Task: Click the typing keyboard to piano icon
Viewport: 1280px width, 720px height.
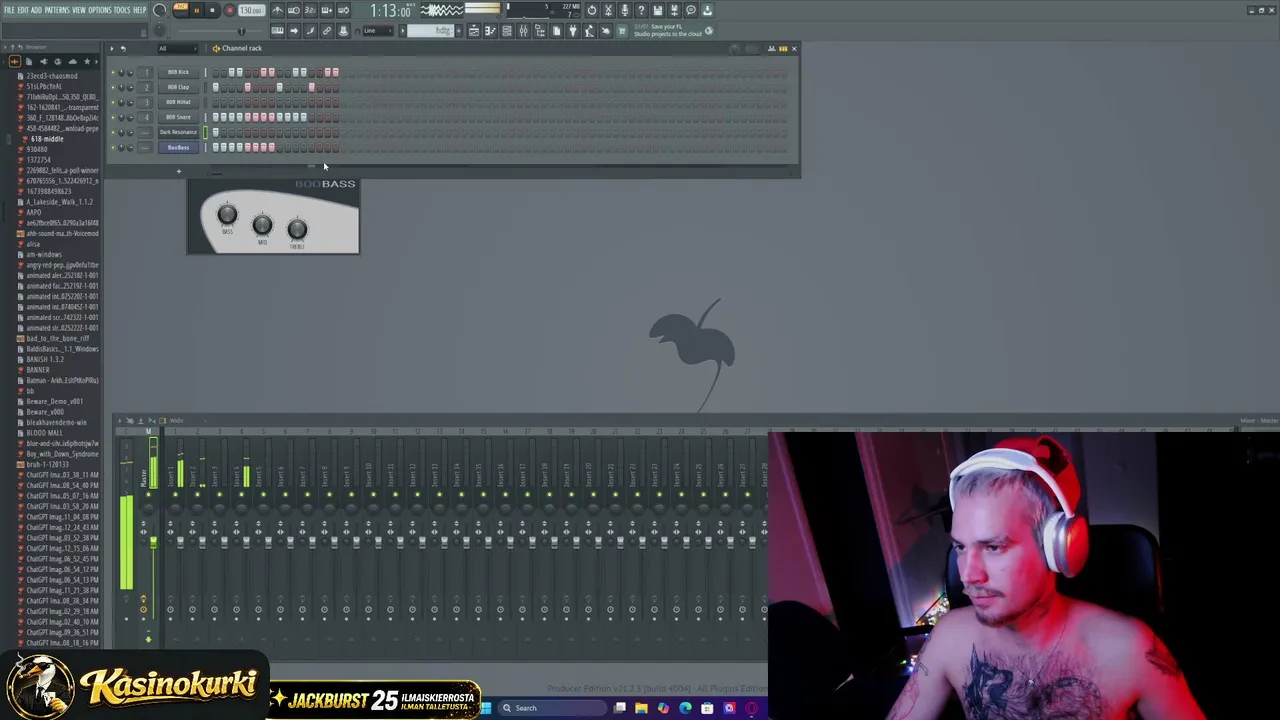Action: (277, 31)
